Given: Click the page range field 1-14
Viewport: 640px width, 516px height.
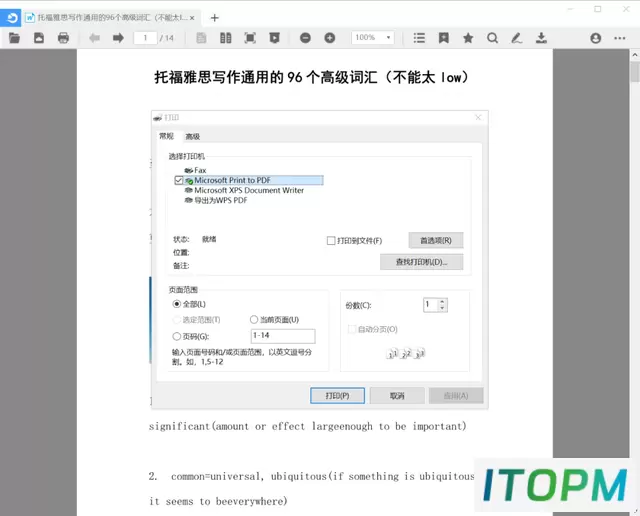Looking at the screenshot, I should coord(283,336).
